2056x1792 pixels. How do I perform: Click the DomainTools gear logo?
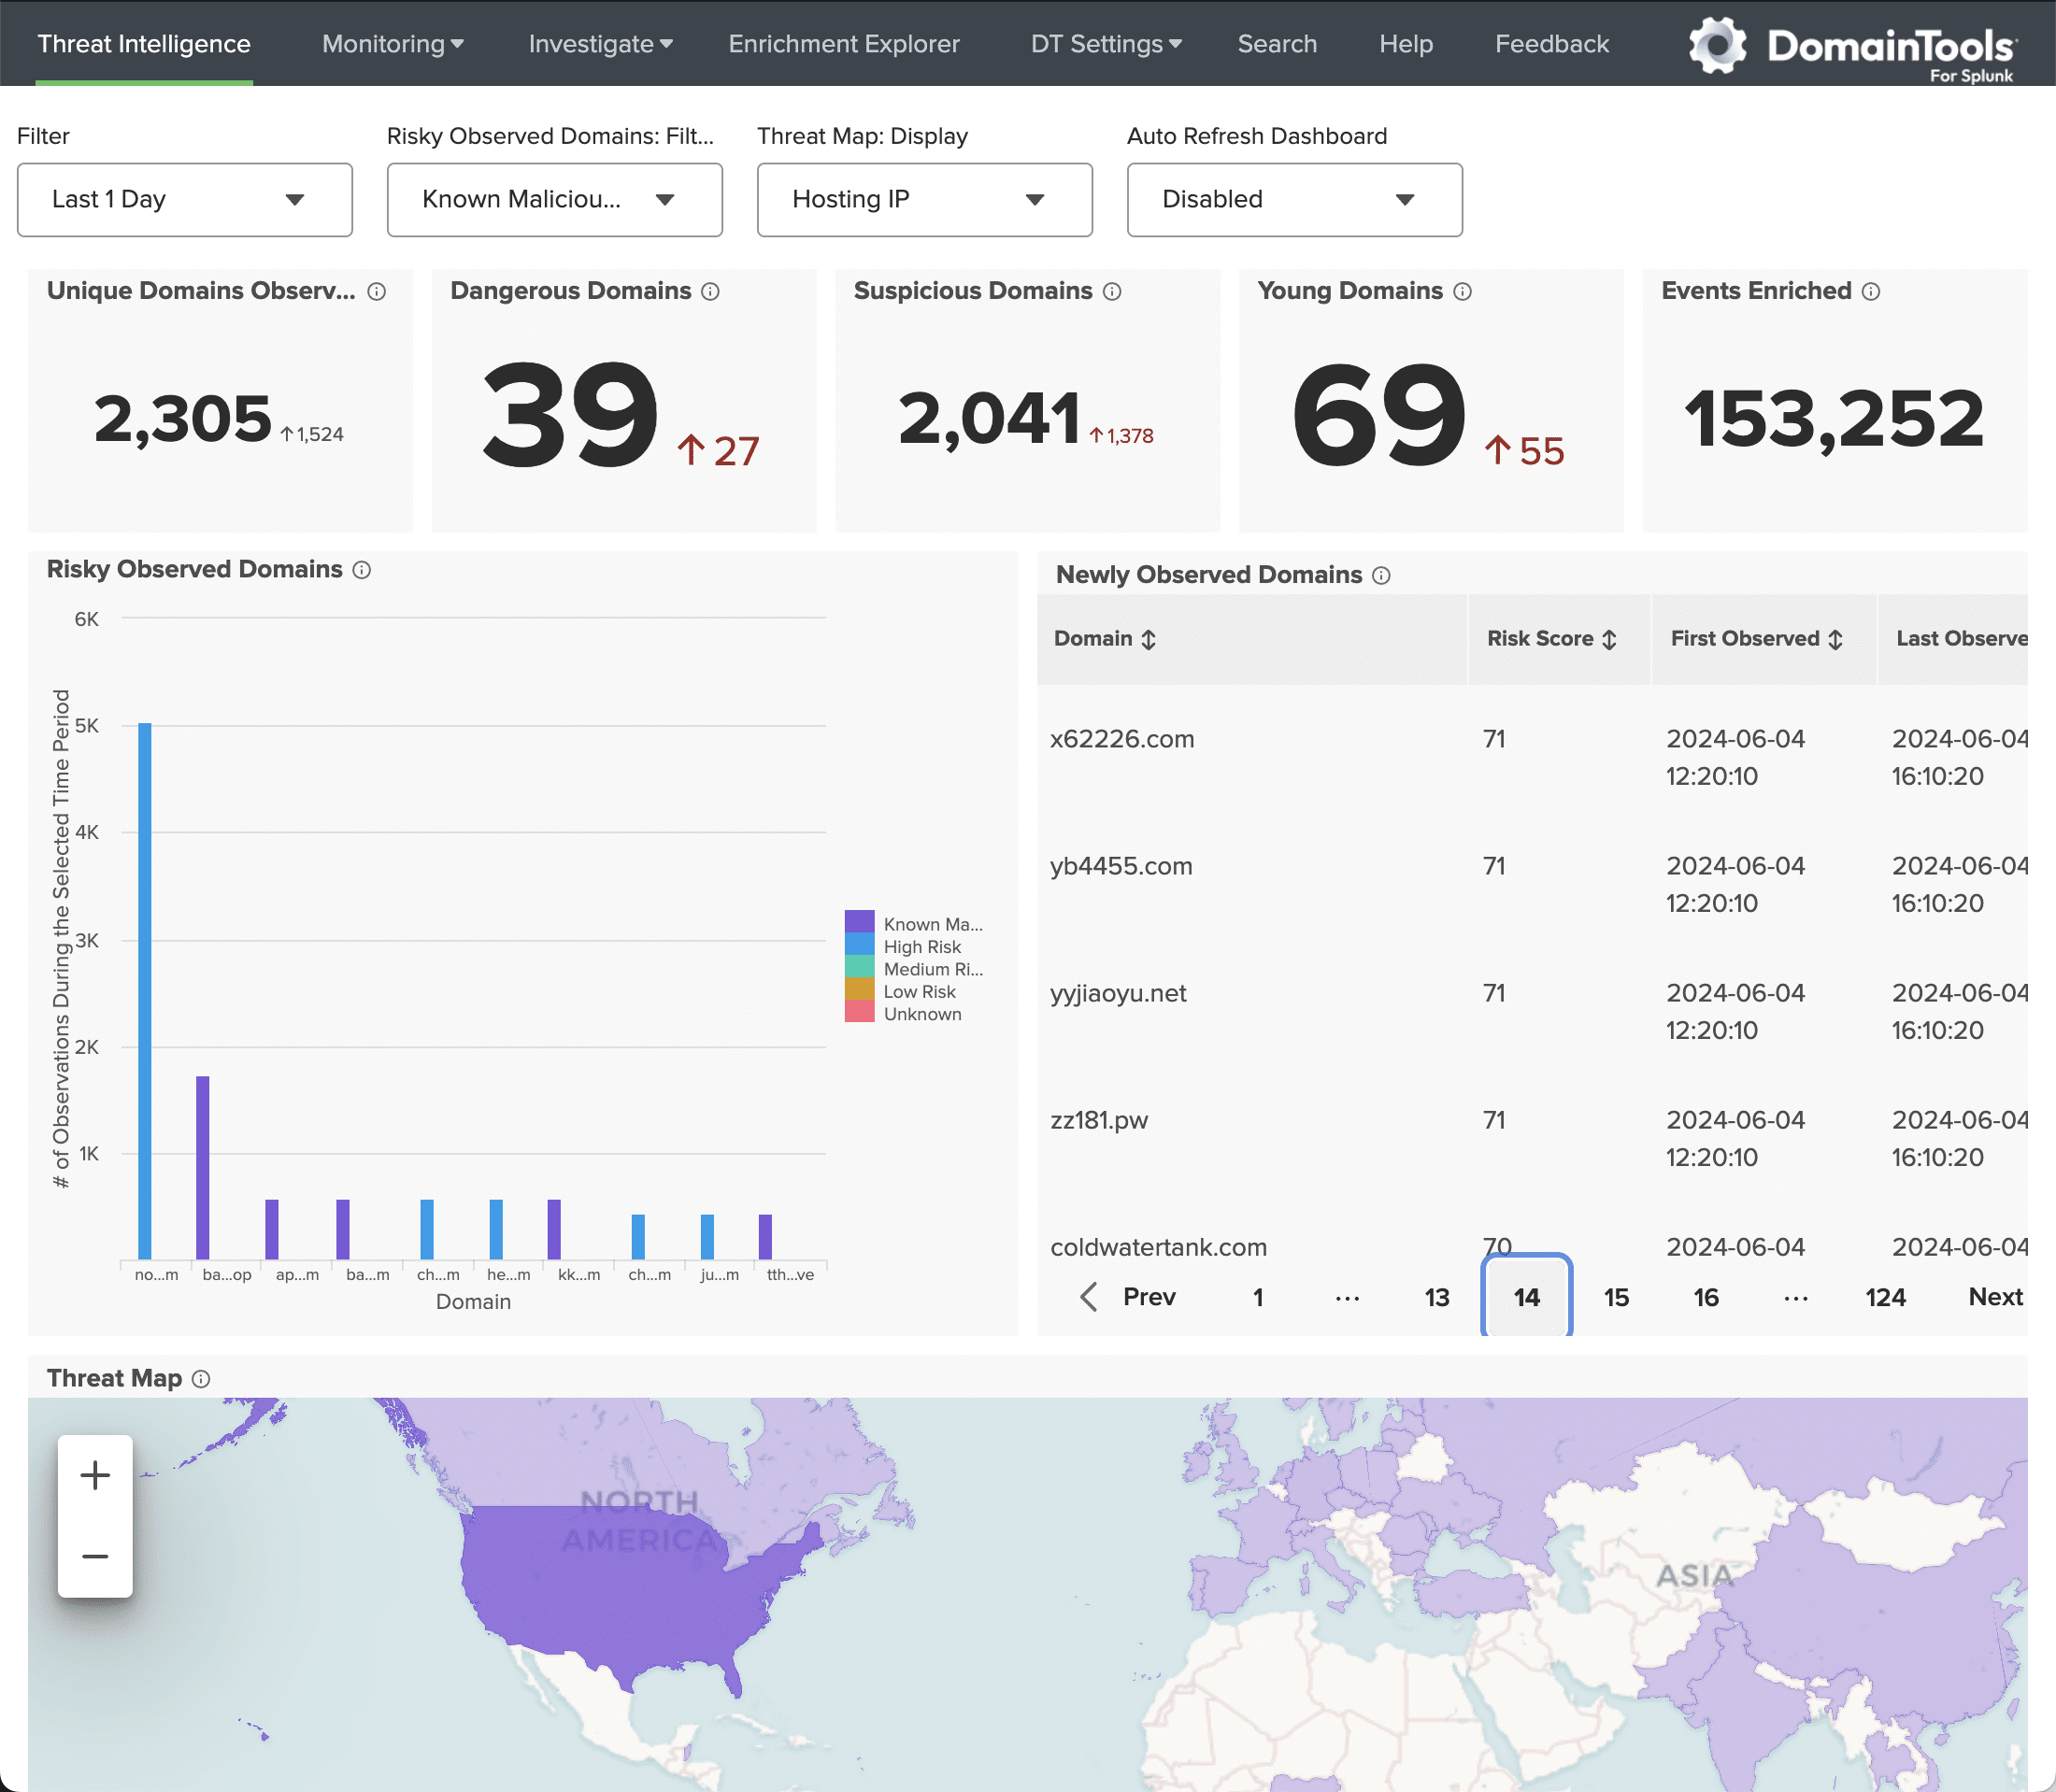click(x=1717, y=45)
